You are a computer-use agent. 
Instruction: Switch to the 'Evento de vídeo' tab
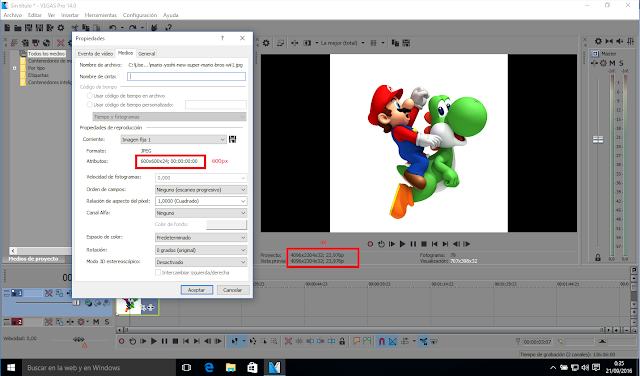(x=95, y=53)
